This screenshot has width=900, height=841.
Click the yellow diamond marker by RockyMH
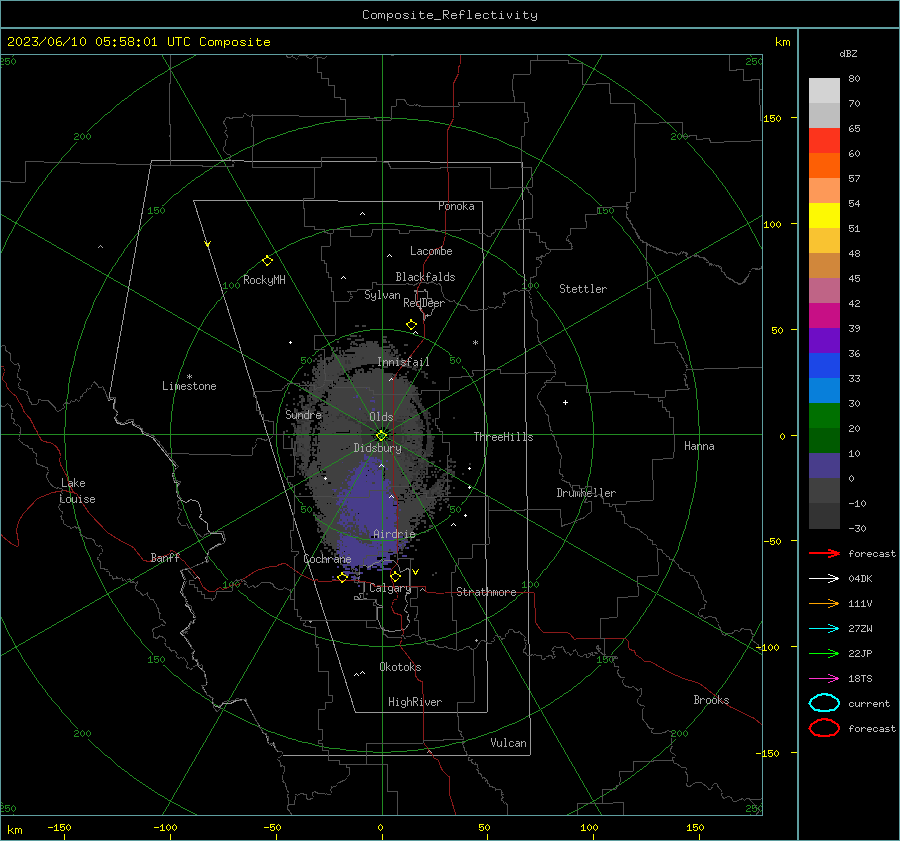tap(267, 261)
